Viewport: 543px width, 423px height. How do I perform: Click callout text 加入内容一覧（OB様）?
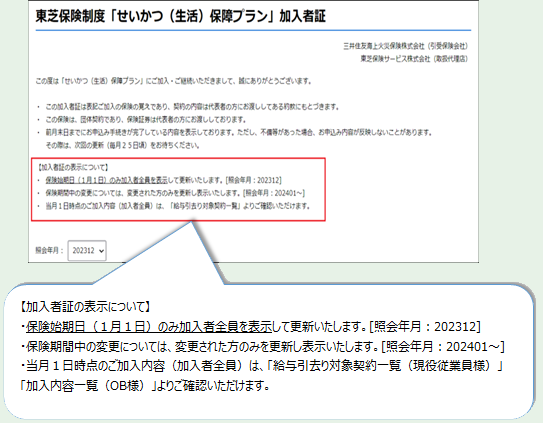[x=89, y=386]
